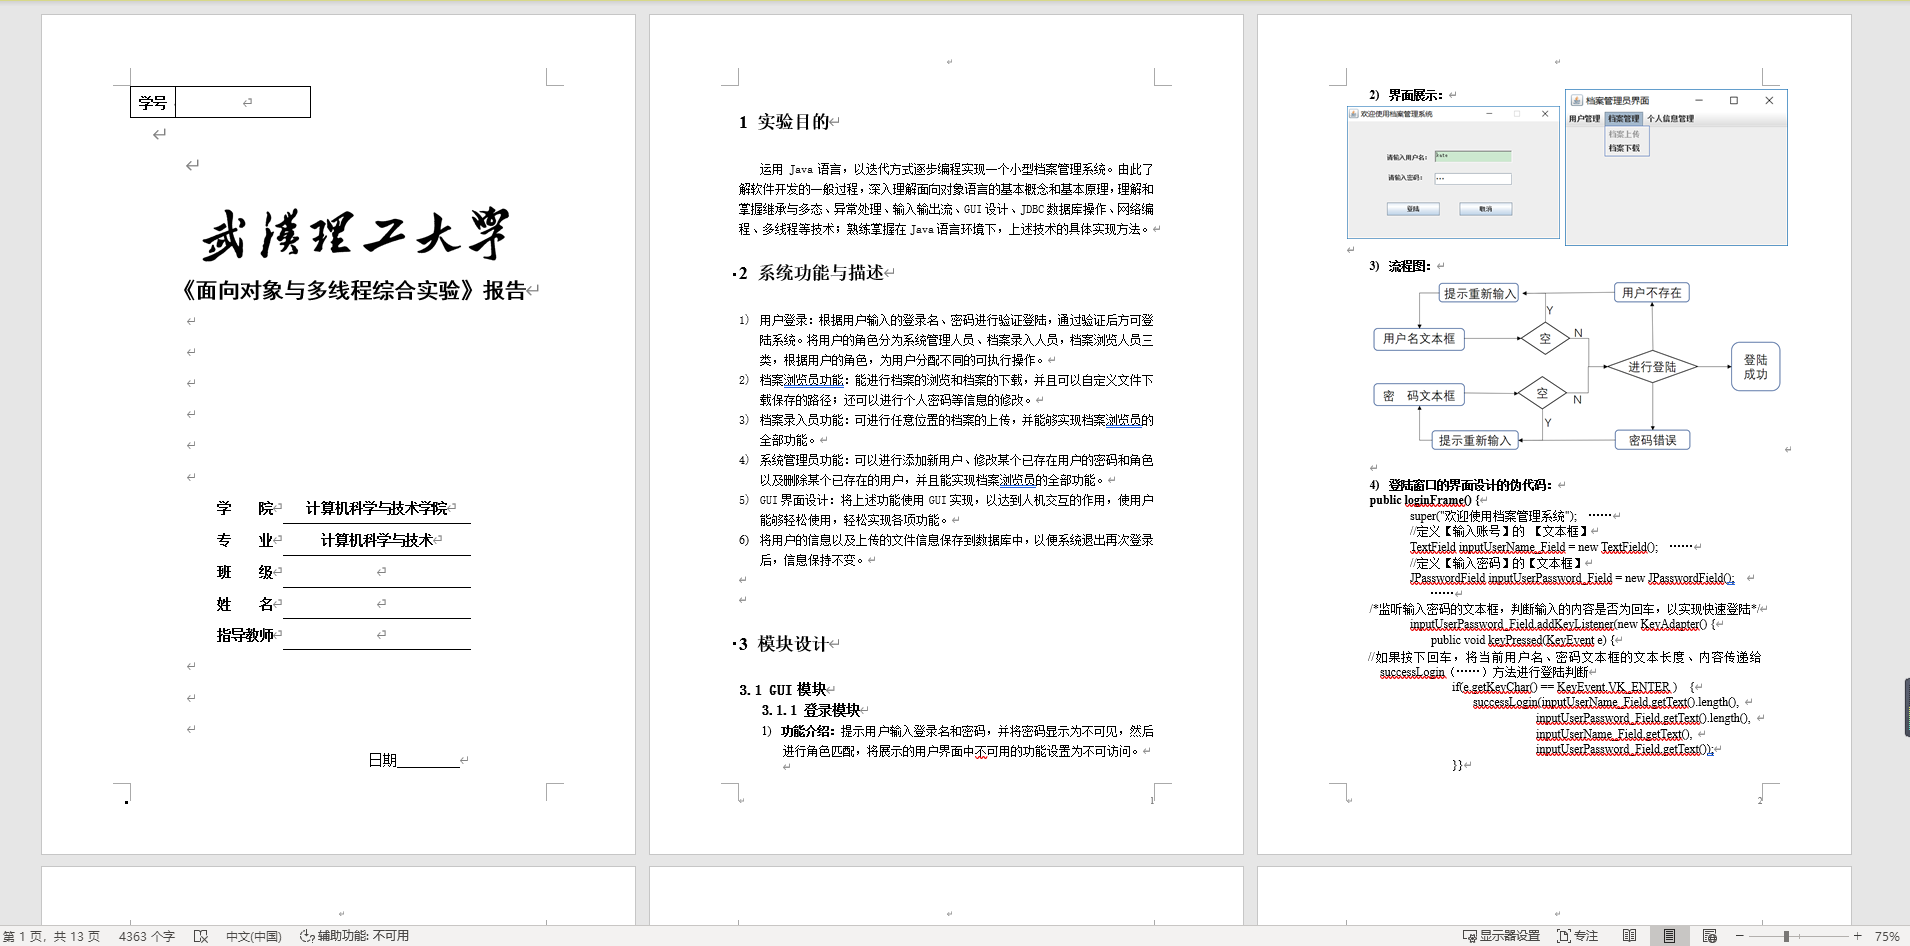Click the 档案录入员功能 list item
Image resolution: width=1910 pixels, height=946 pixels.
pyautogui.click(x=955, y=430)
